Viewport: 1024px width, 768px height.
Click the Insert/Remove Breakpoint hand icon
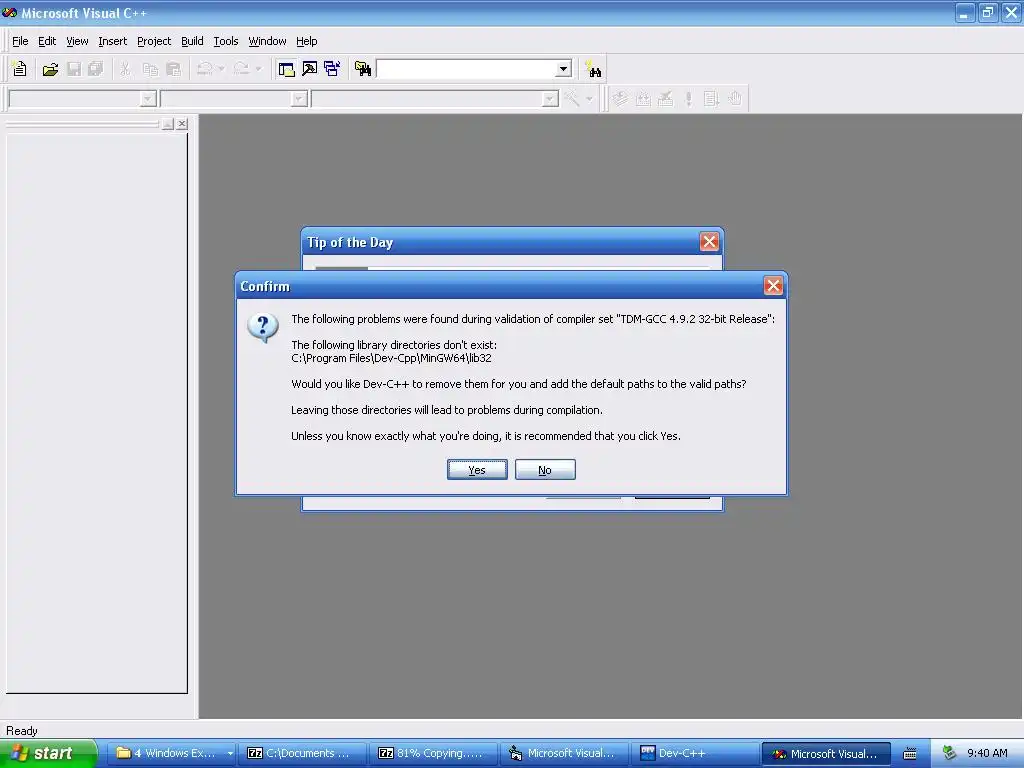point(735,99)
